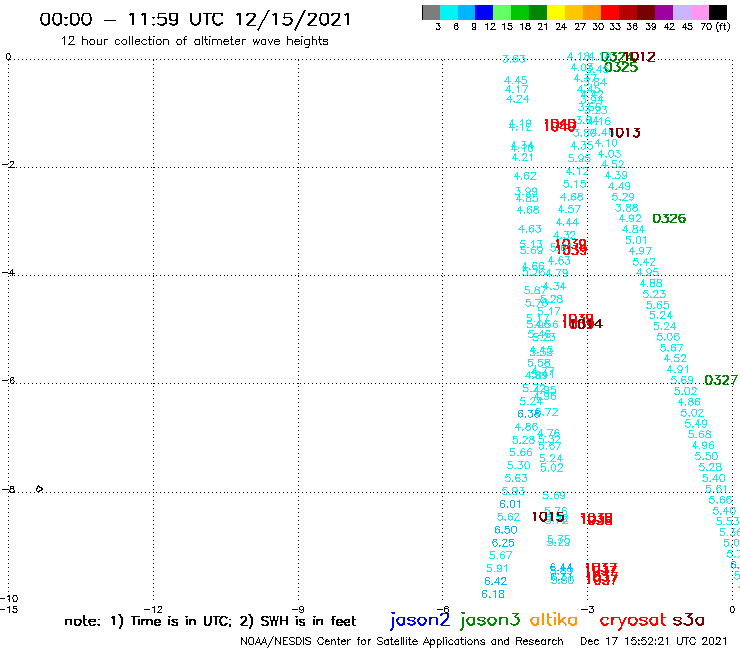Click the wave height value 5.72
Image resolution: width=740 pixels, height=650 pixels.
tap(547, 412)
